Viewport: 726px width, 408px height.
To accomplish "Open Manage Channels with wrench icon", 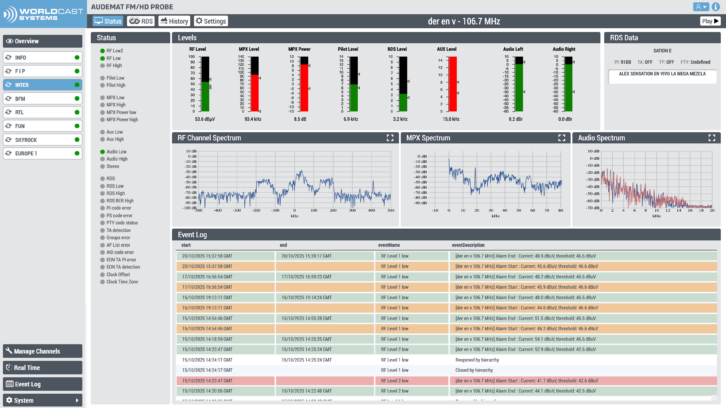I will [42, 351].
